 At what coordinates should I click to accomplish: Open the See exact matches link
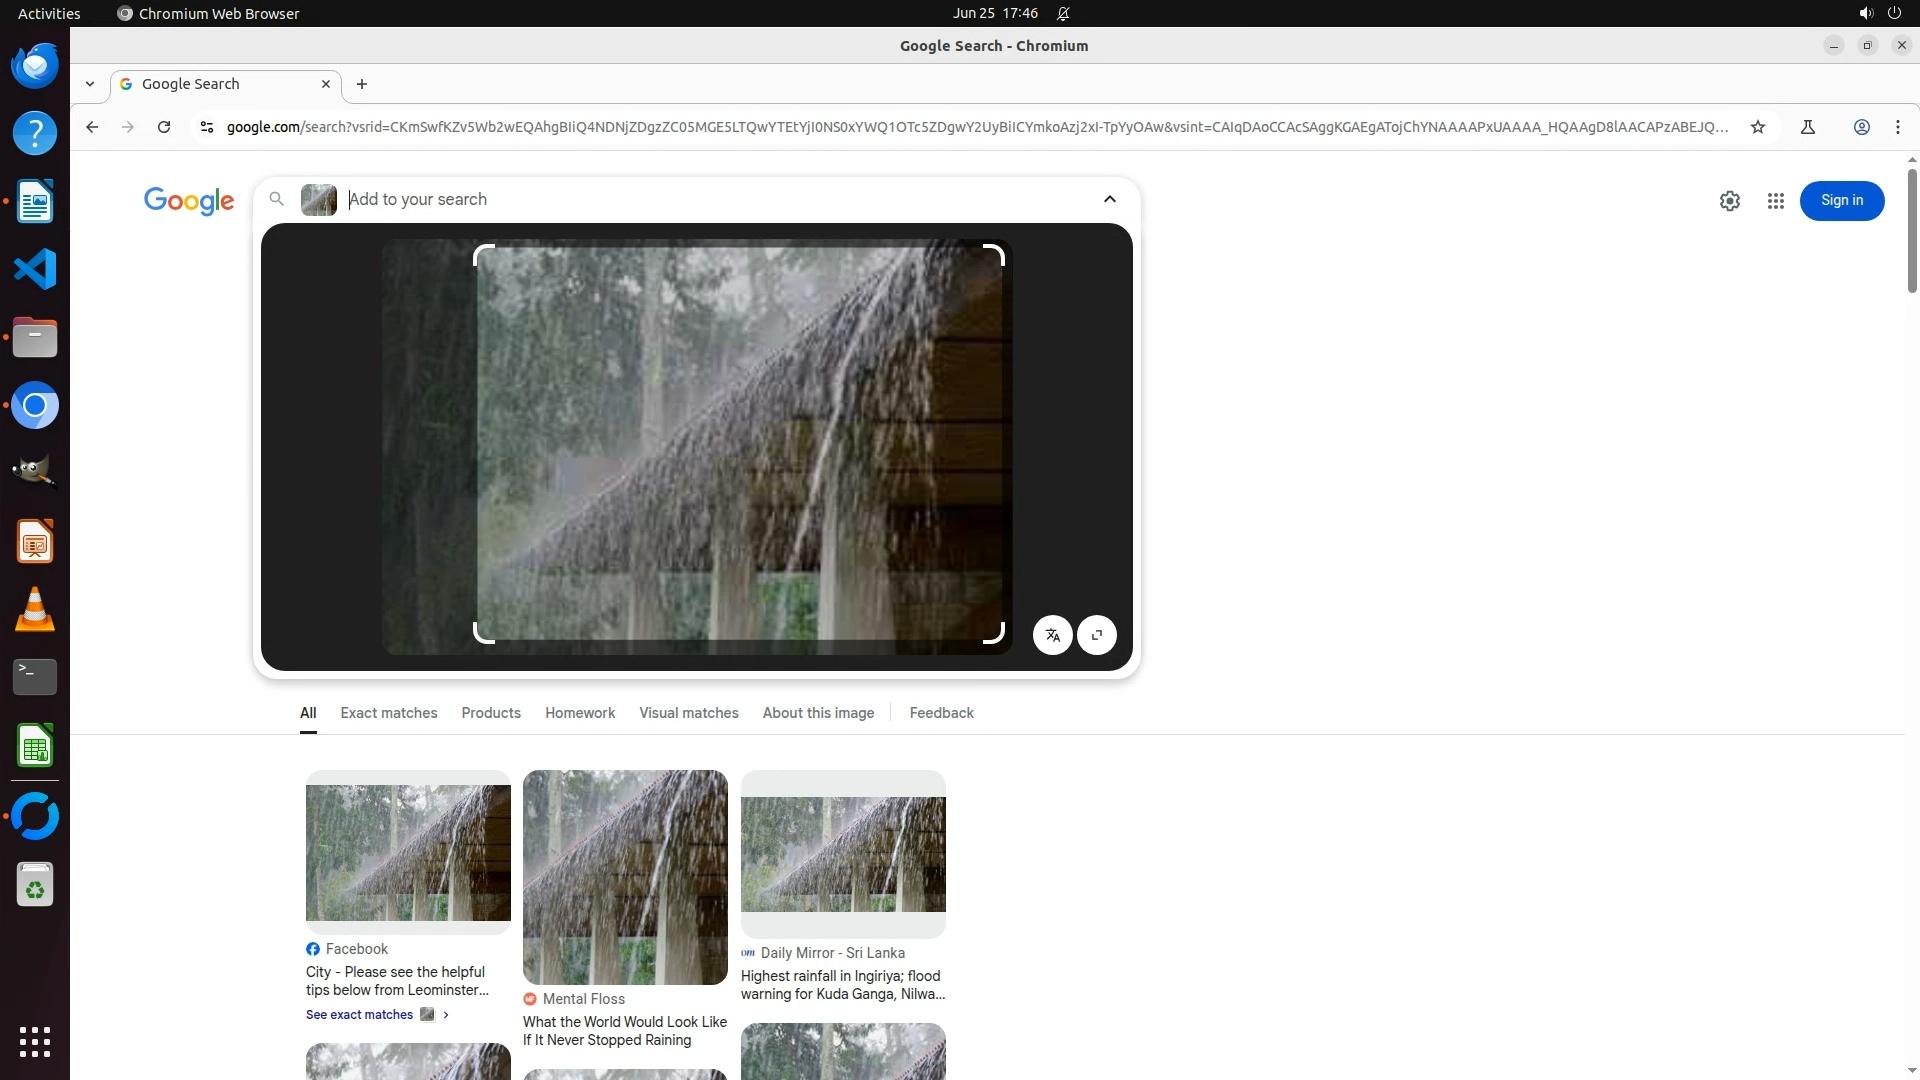click(359, 1014)
